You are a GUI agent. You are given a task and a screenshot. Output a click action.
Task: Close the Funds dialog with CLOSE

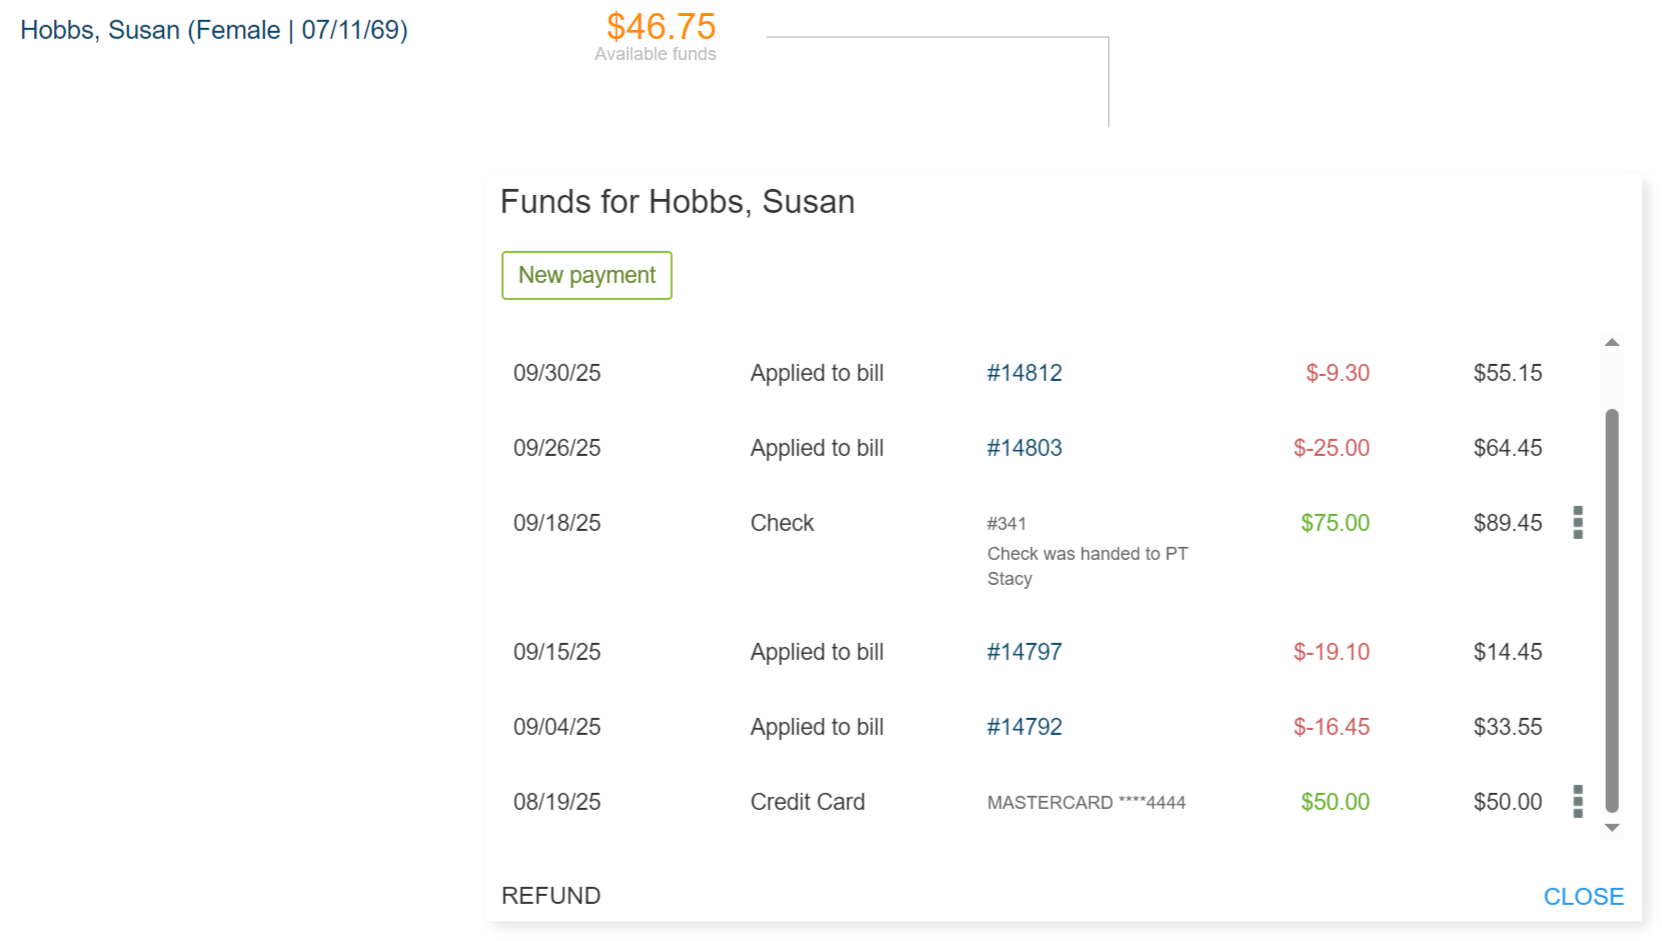1583,897
